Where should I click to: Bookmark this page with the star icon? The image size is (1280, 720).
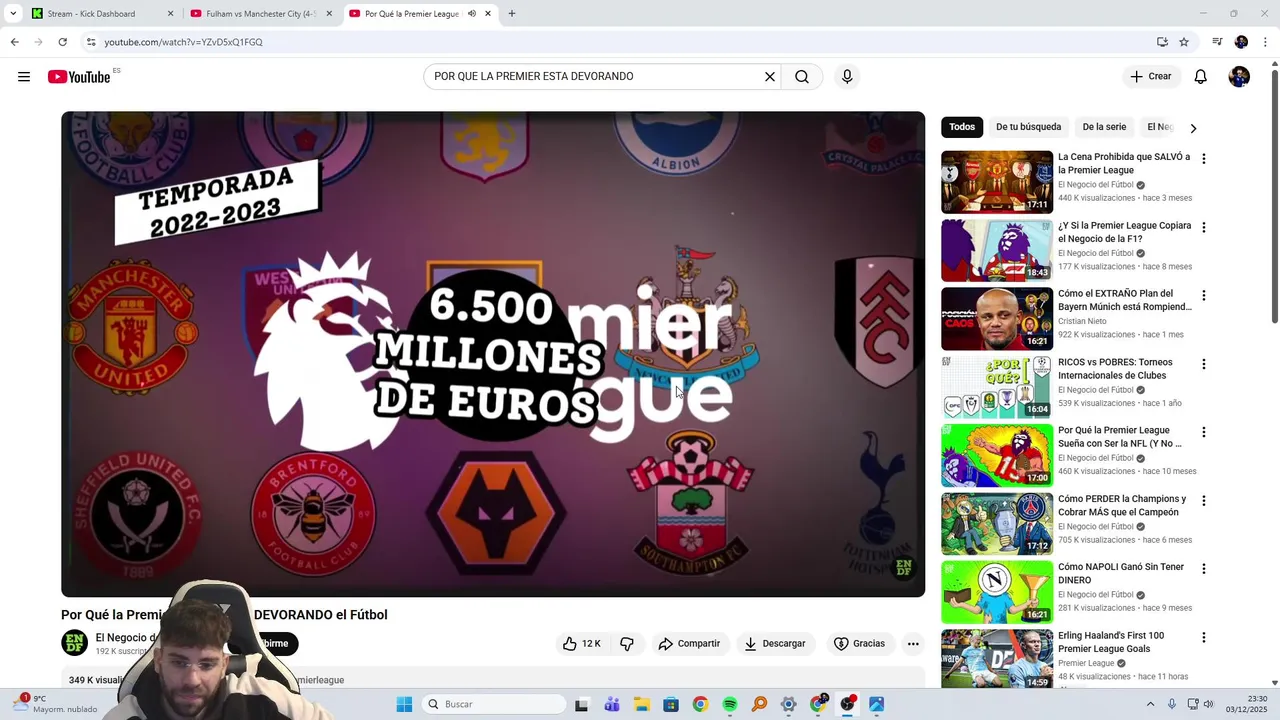point(1184,42)
